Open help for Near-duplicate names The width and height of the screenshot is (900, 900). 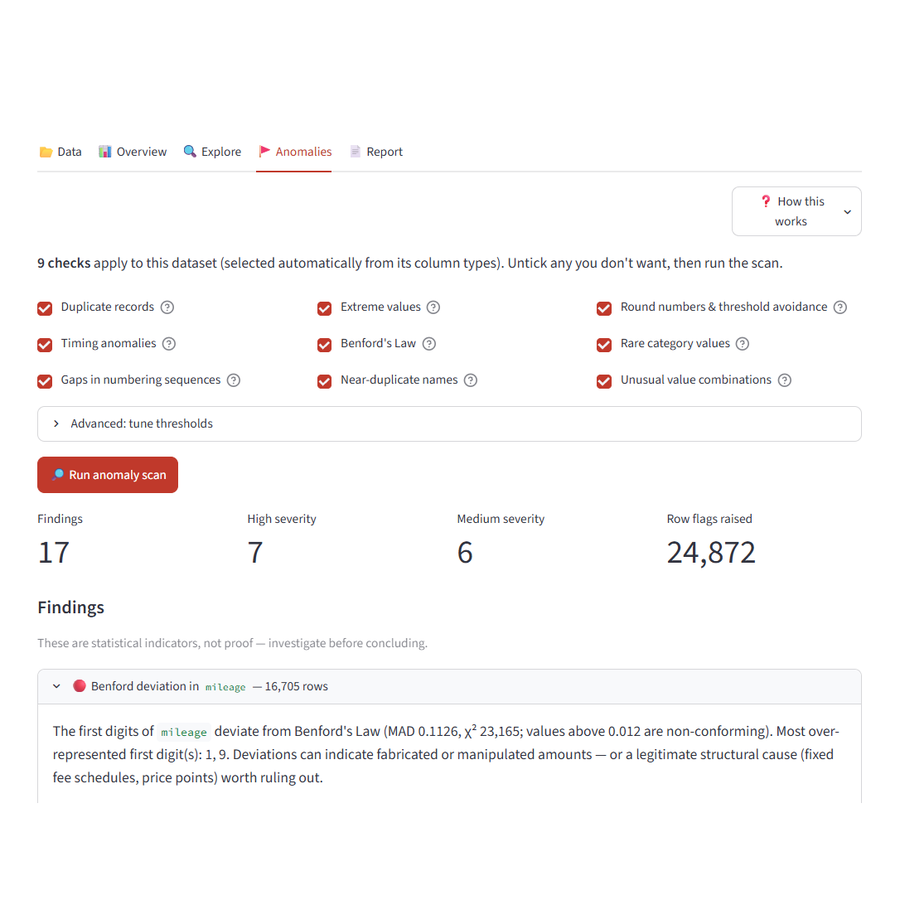tap(471, 380)
